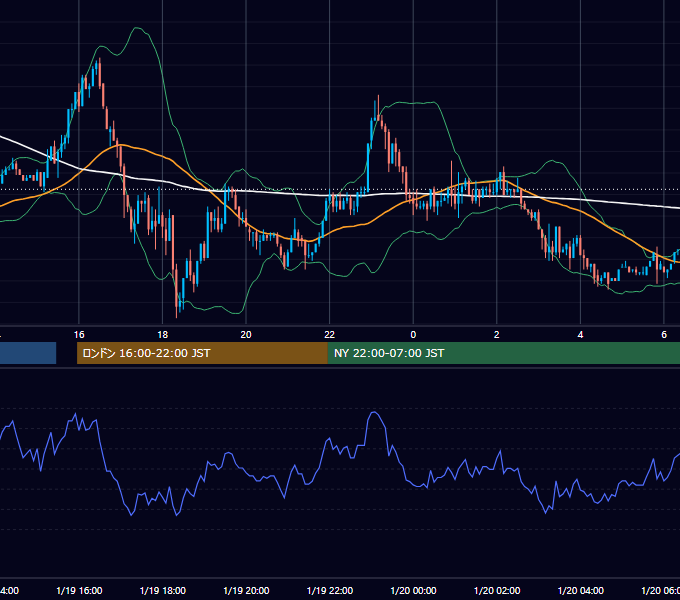Click the 4 hour label on price chart axis
680x600 pixels.
click(x=580, y=335)
